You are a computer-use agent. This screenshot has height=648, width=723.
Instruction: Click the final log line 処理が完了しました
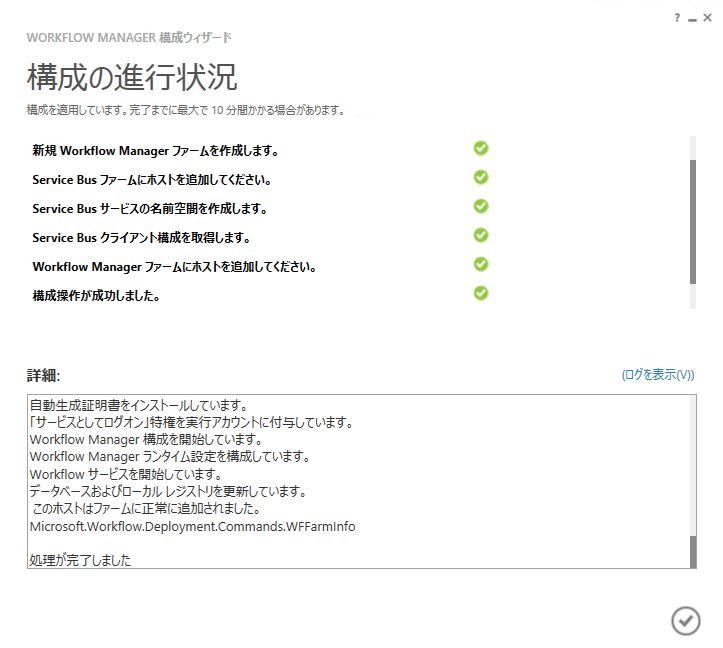pos(80,560)
